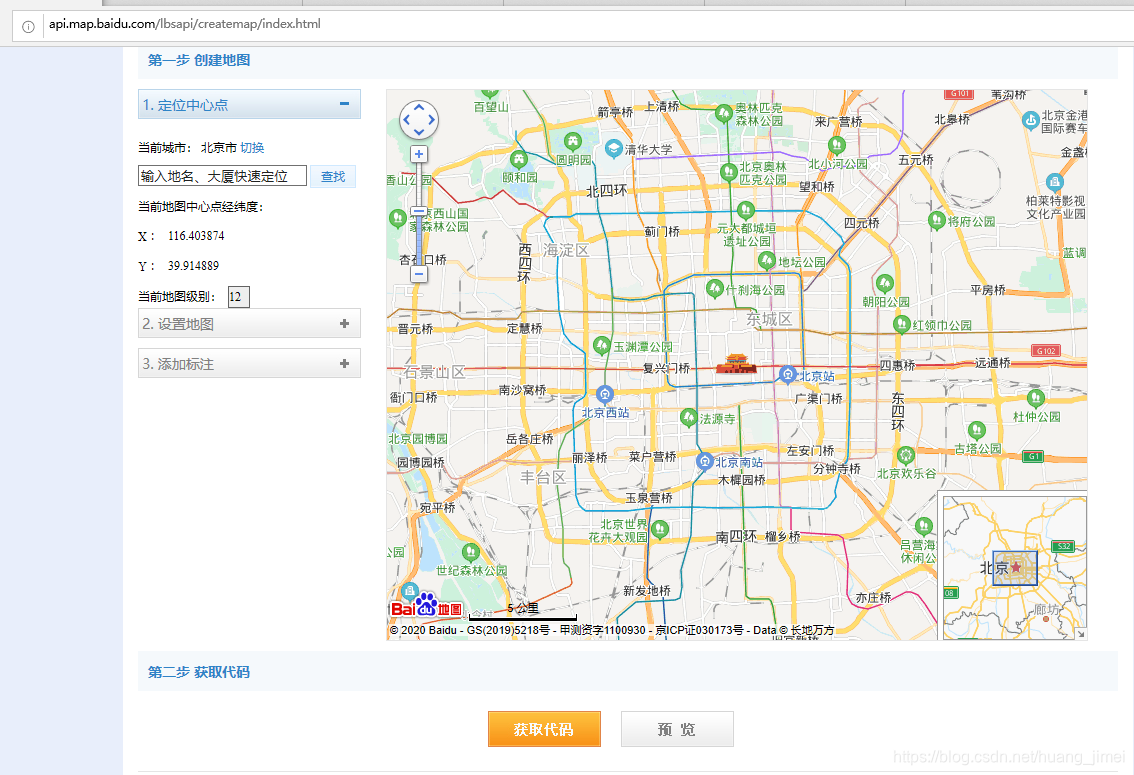Click the 朝阳公园 marker icon
This screenshot has height=775, width=1134.
(x=884, y=283)
